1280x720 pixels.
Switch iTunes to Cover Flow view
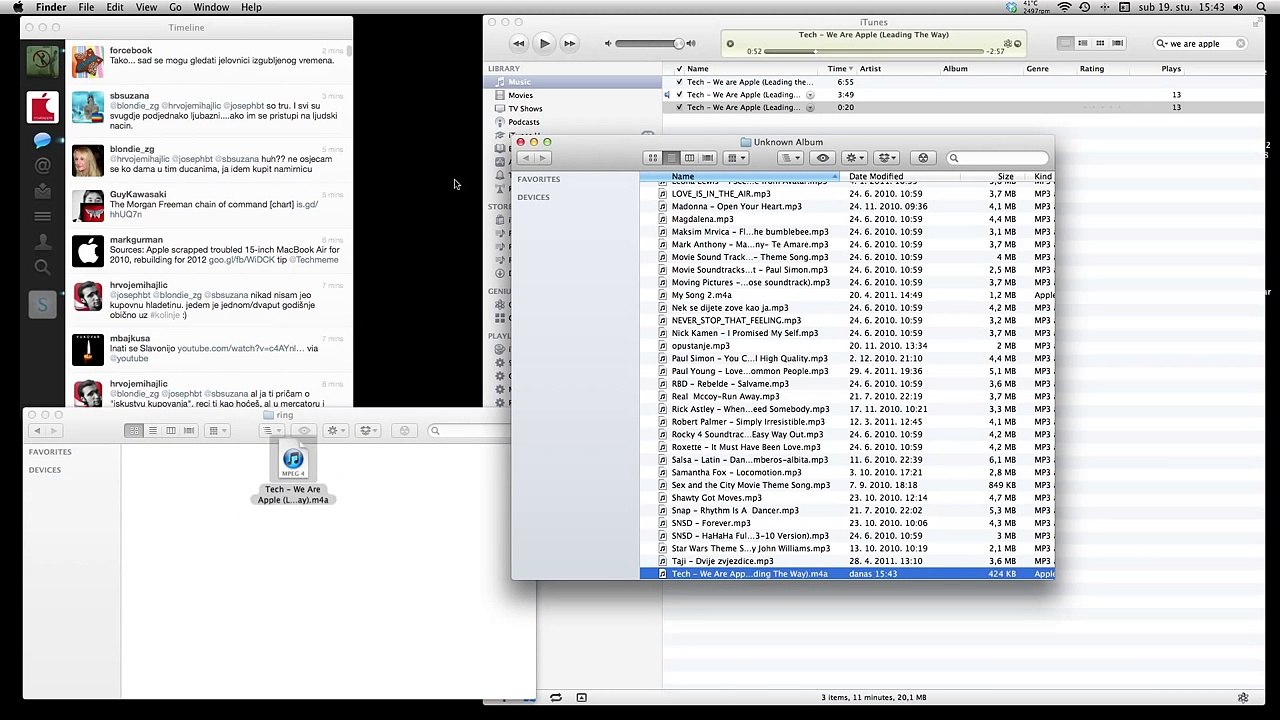(1117, 43)
